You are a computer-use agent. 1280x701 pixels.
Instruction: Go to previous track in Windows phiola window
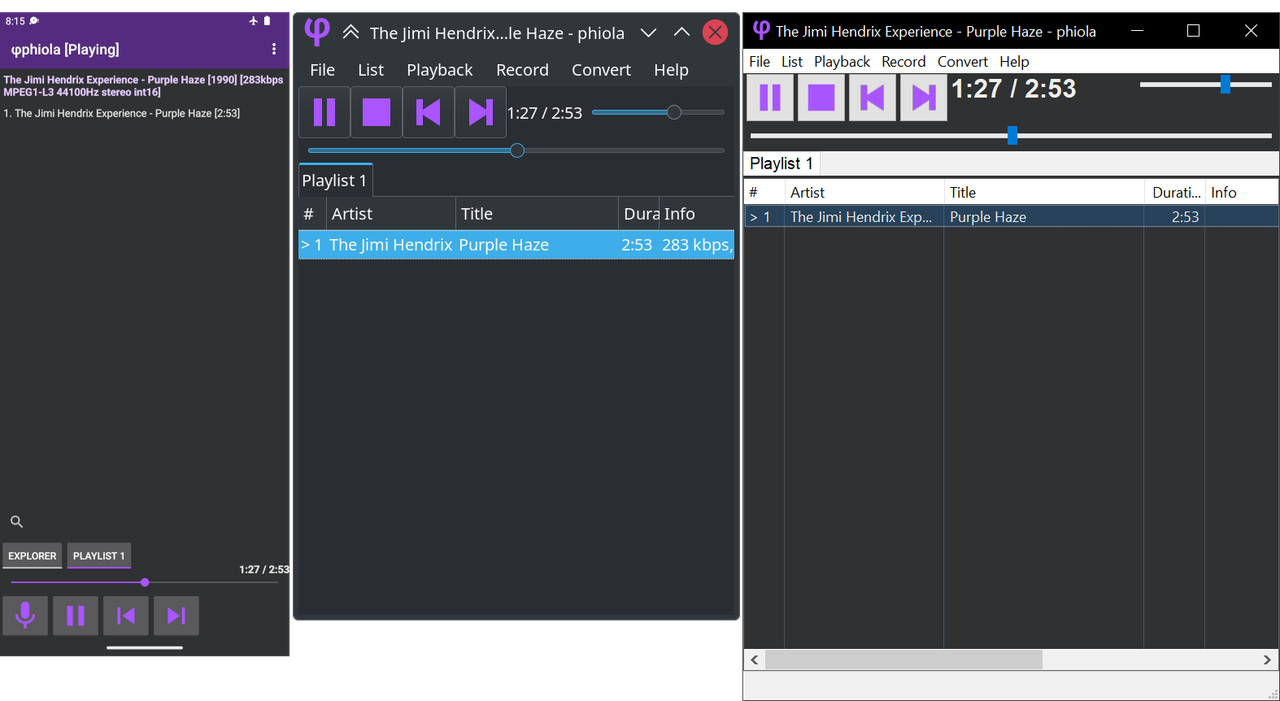tap(872, 97)
